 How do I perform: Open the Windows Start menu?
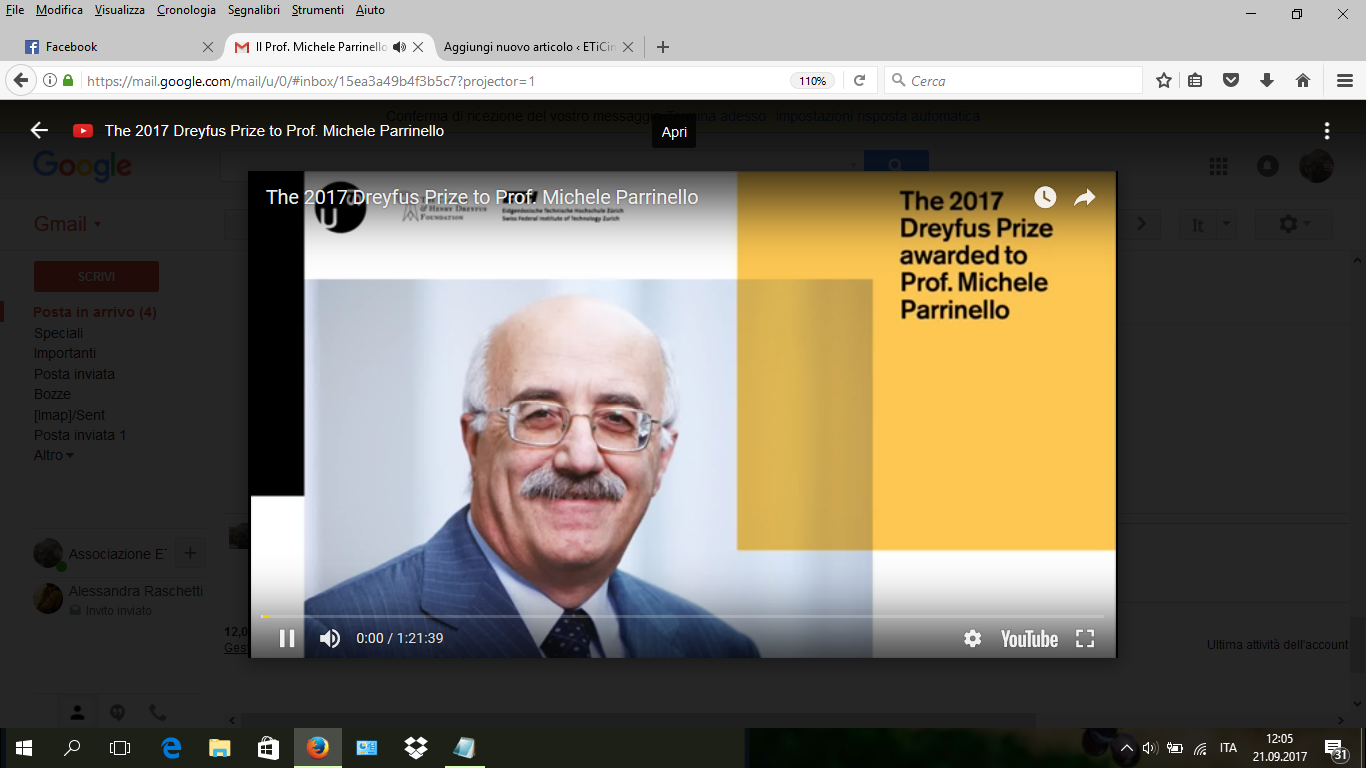(x=24, y=748)
